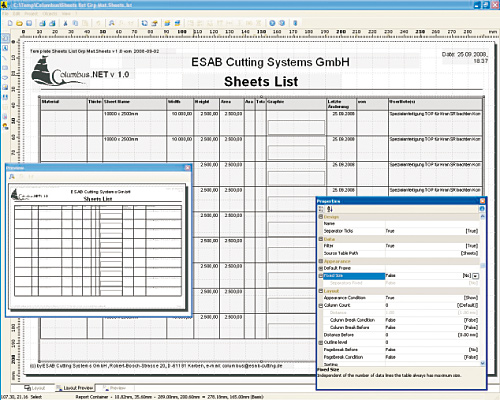Select the pointer tool at sidebar top
This screenshot has width=500, height=400.
(5, 38)
